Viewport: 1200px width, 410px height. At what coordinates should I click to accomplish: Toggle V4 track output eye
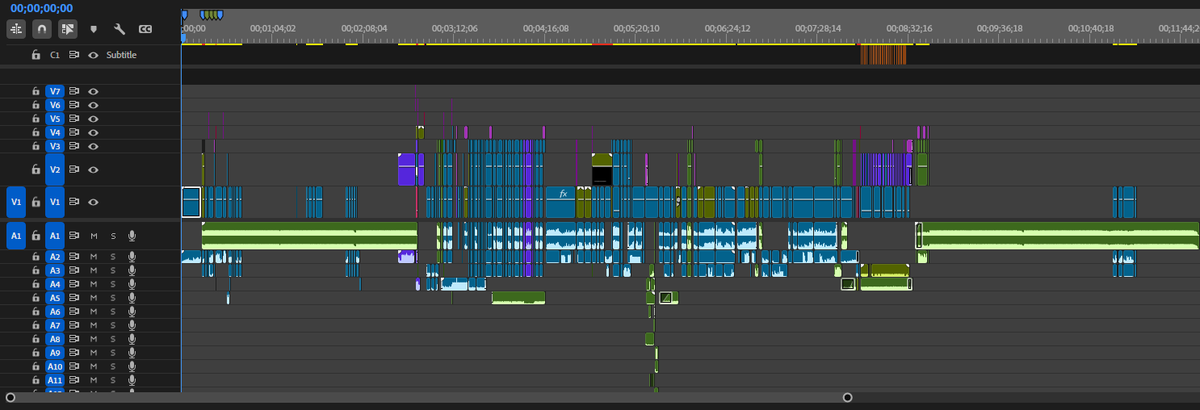point(93,132)
